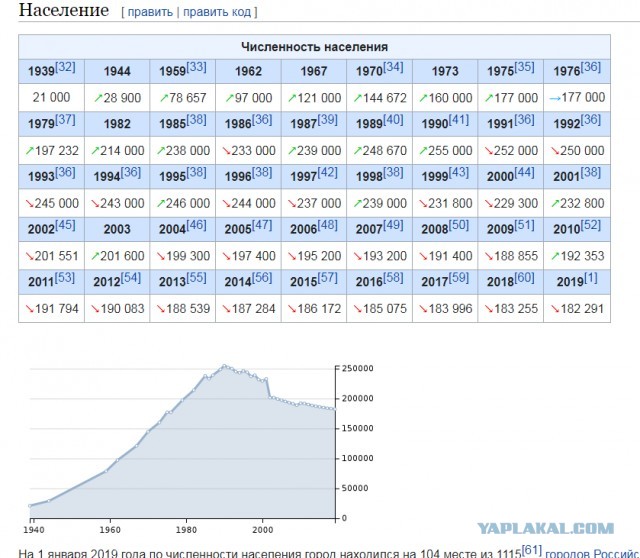
Task: Select the 192 353 value for 2010
Action: 582,256
